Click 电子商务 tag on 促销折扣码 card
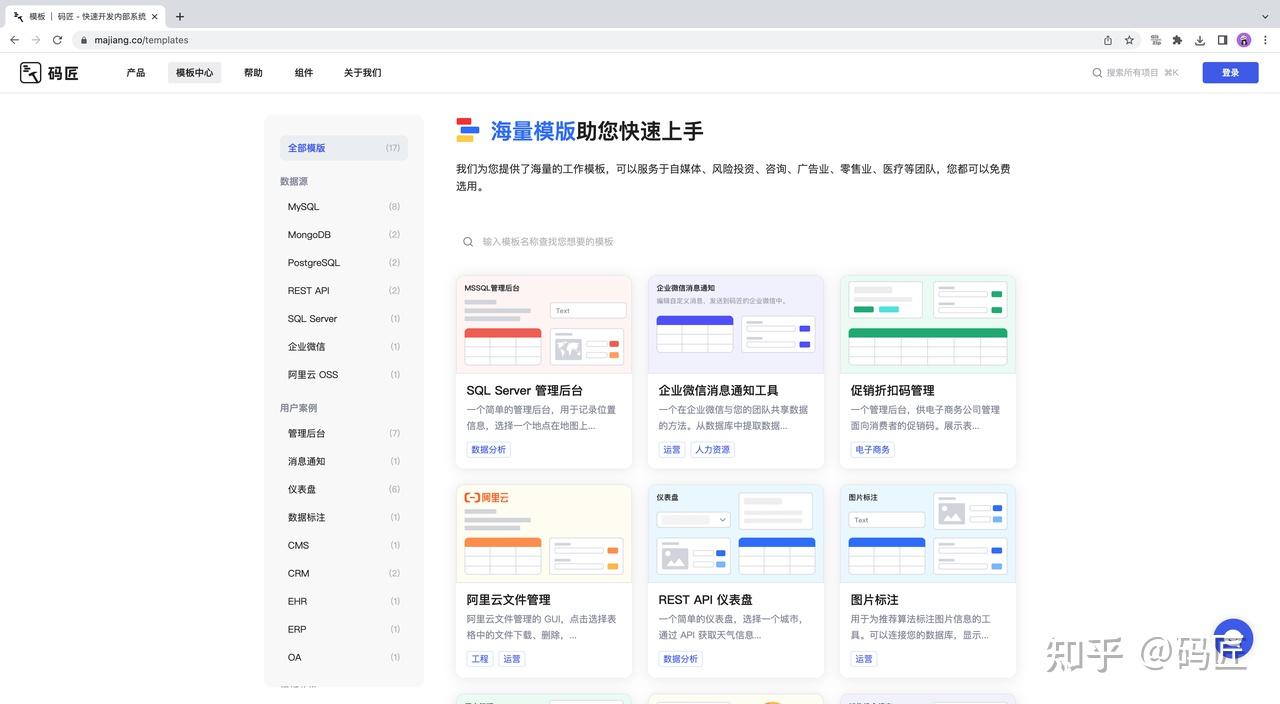This screenshot has height=704, width=1280. [872, 450]
